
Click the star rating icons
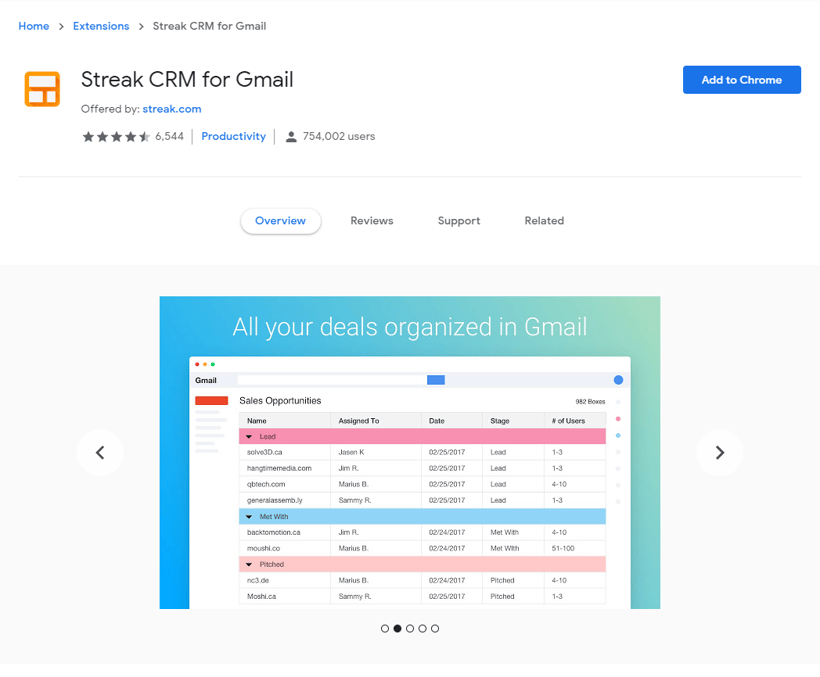point(116,137)
